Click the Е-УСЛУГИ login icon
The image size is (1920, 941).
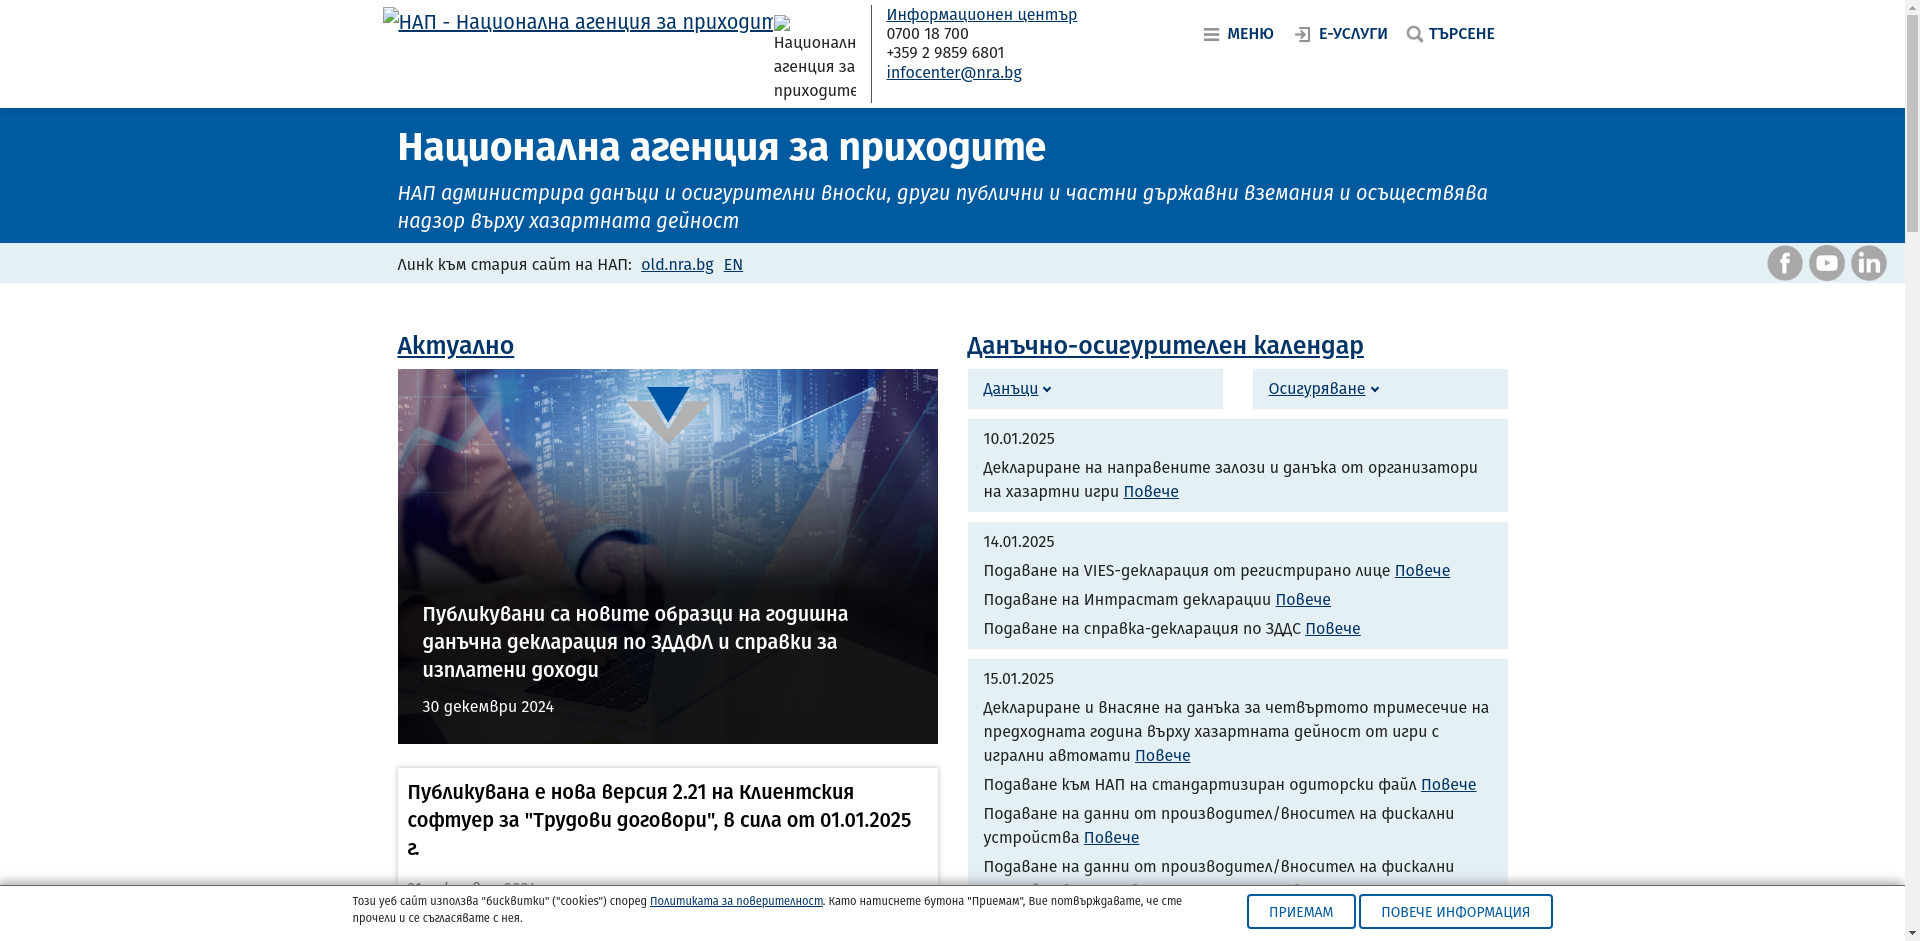[x=1303, y=33]
